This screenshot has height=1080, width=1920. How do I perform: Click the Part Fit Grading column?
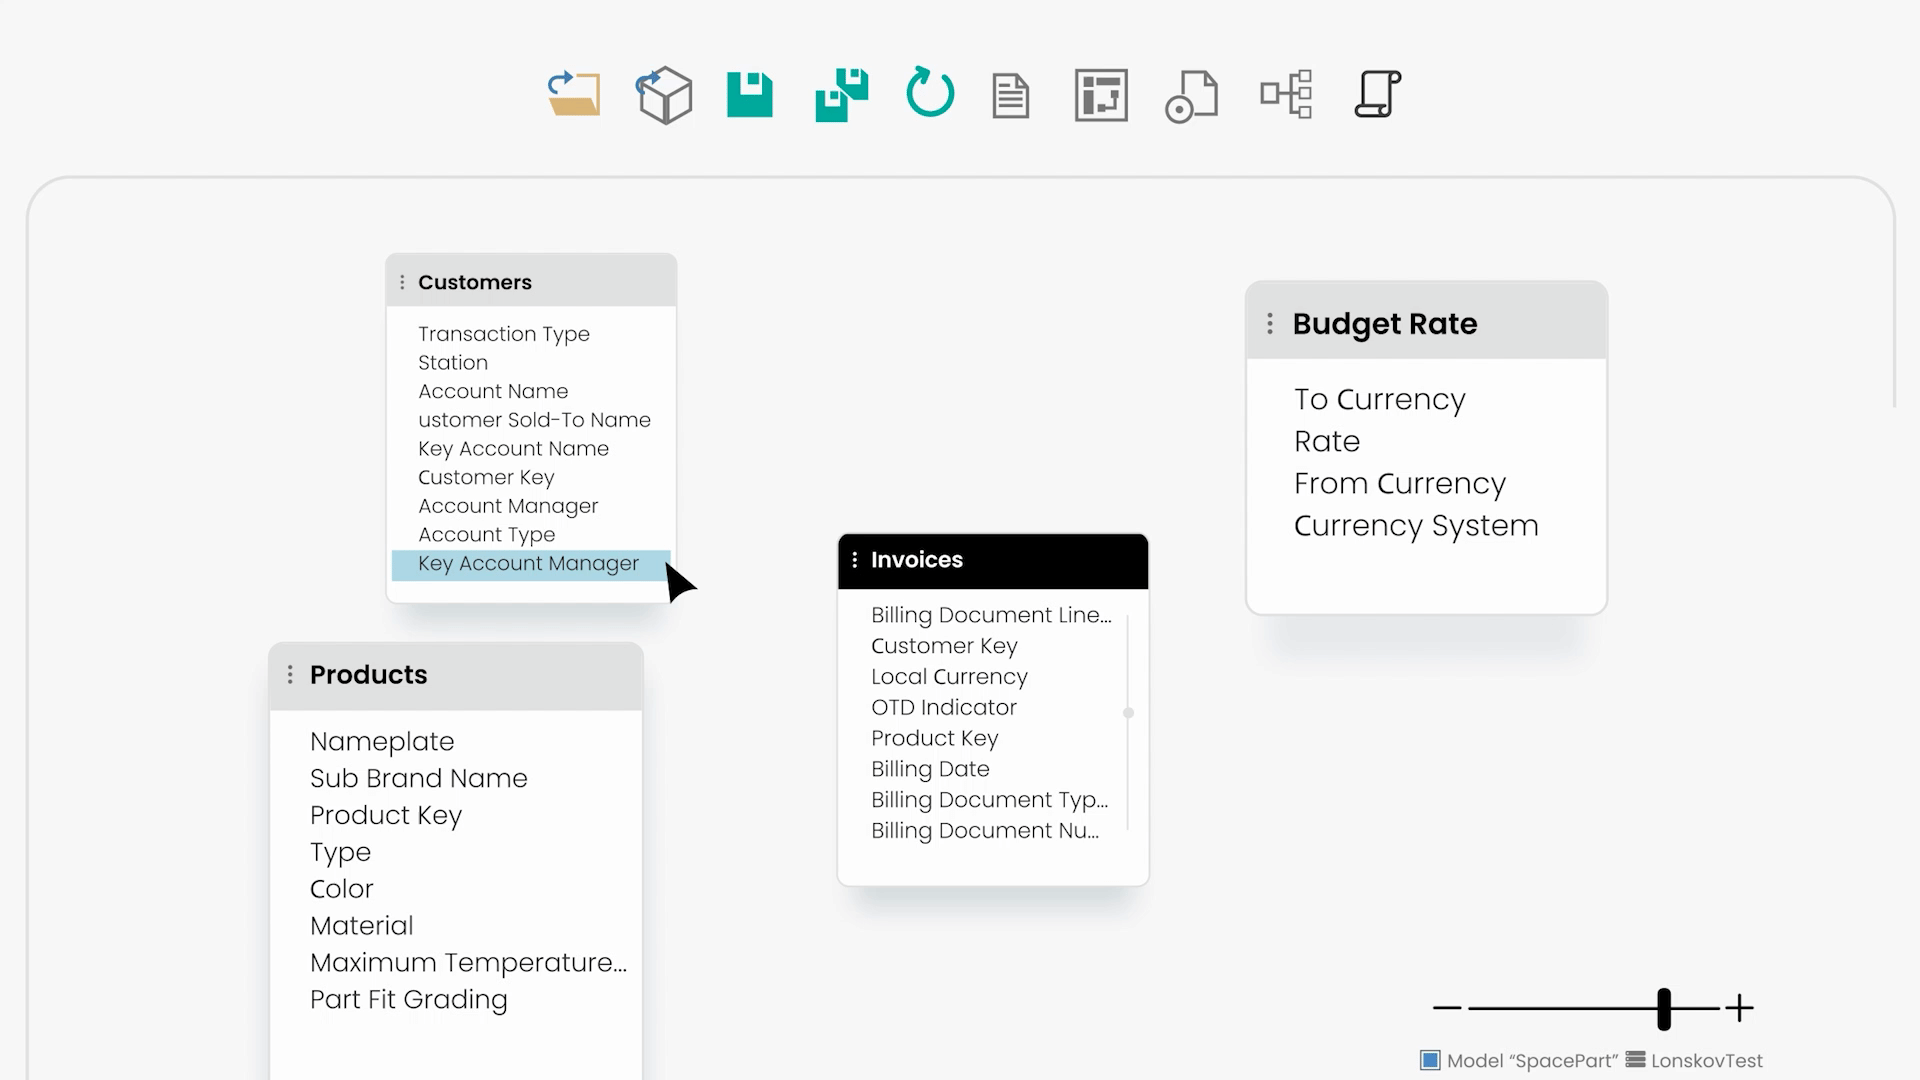point(408,1001)
